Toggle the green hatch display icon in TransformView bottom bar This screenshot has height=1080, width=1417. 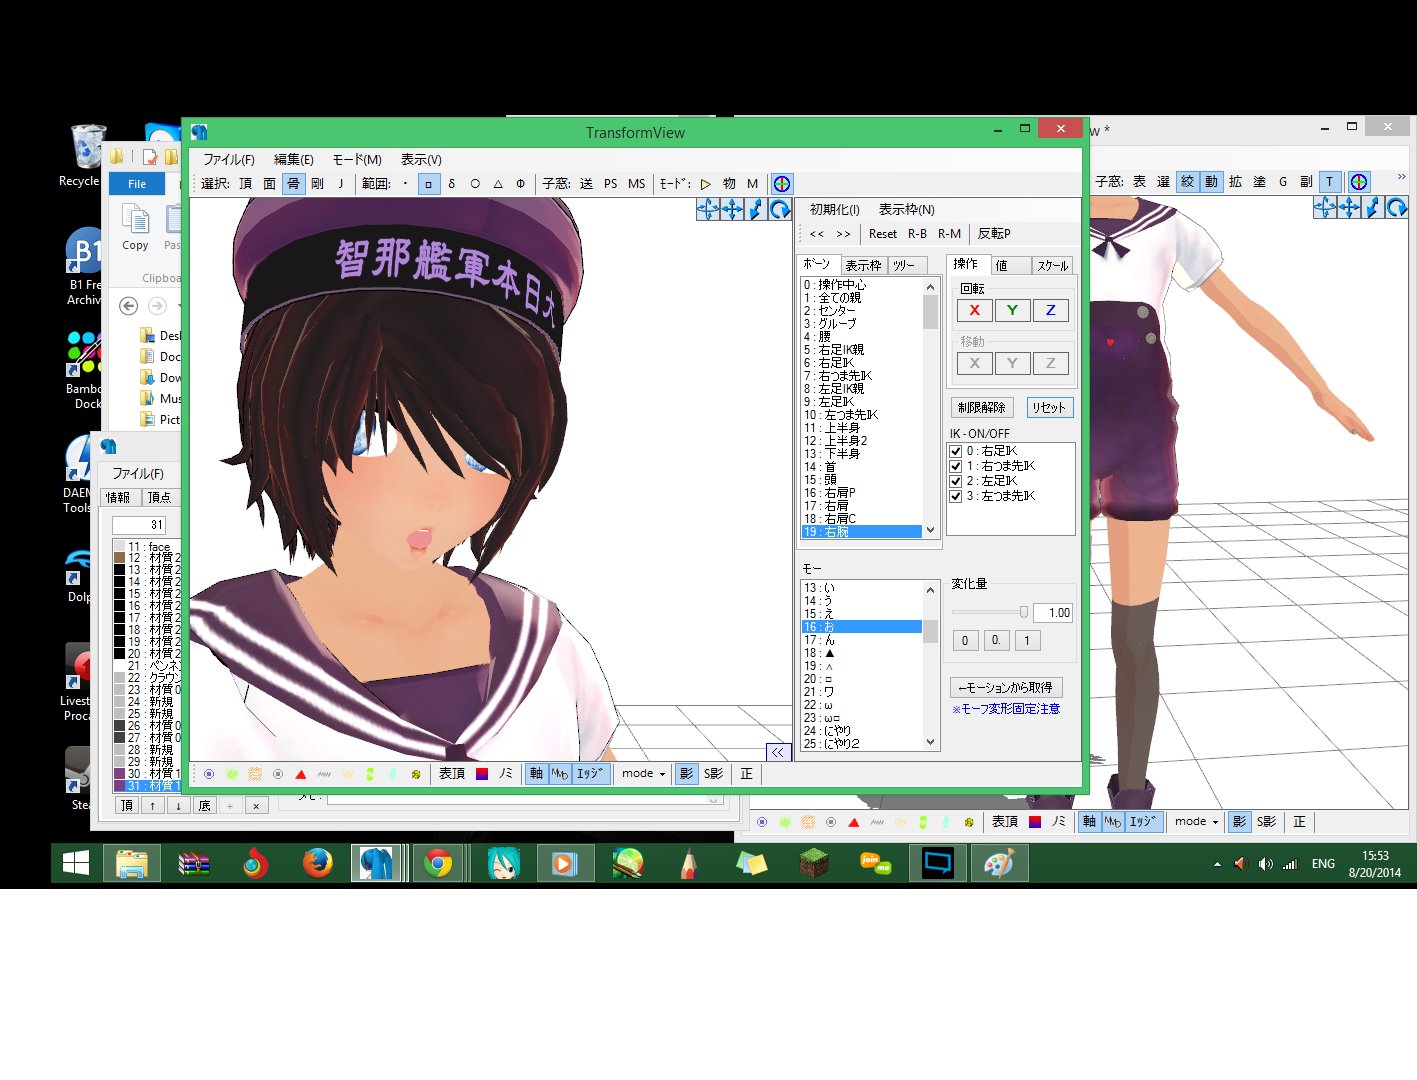point(232,774)
